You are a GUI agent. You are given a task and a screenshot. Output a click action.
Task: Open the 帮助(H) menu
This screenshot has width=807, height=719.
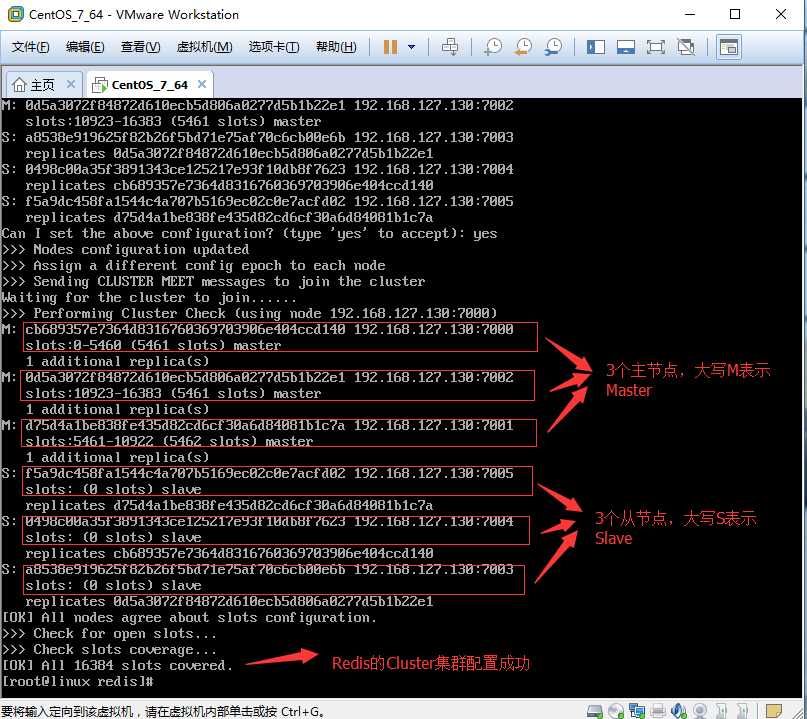click(336, 47)
